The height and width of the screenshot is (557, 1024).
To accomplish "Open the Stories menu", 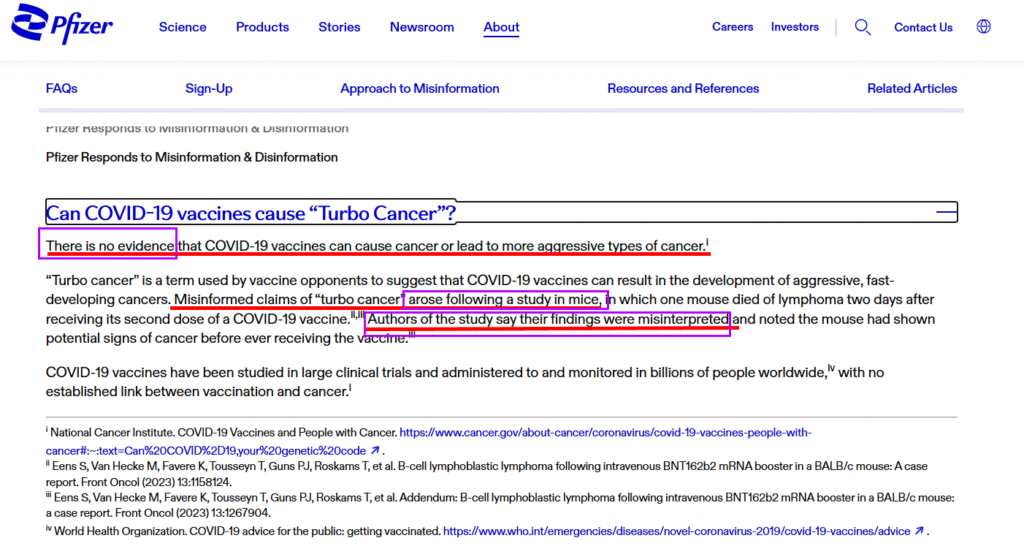I will (339, 27).
